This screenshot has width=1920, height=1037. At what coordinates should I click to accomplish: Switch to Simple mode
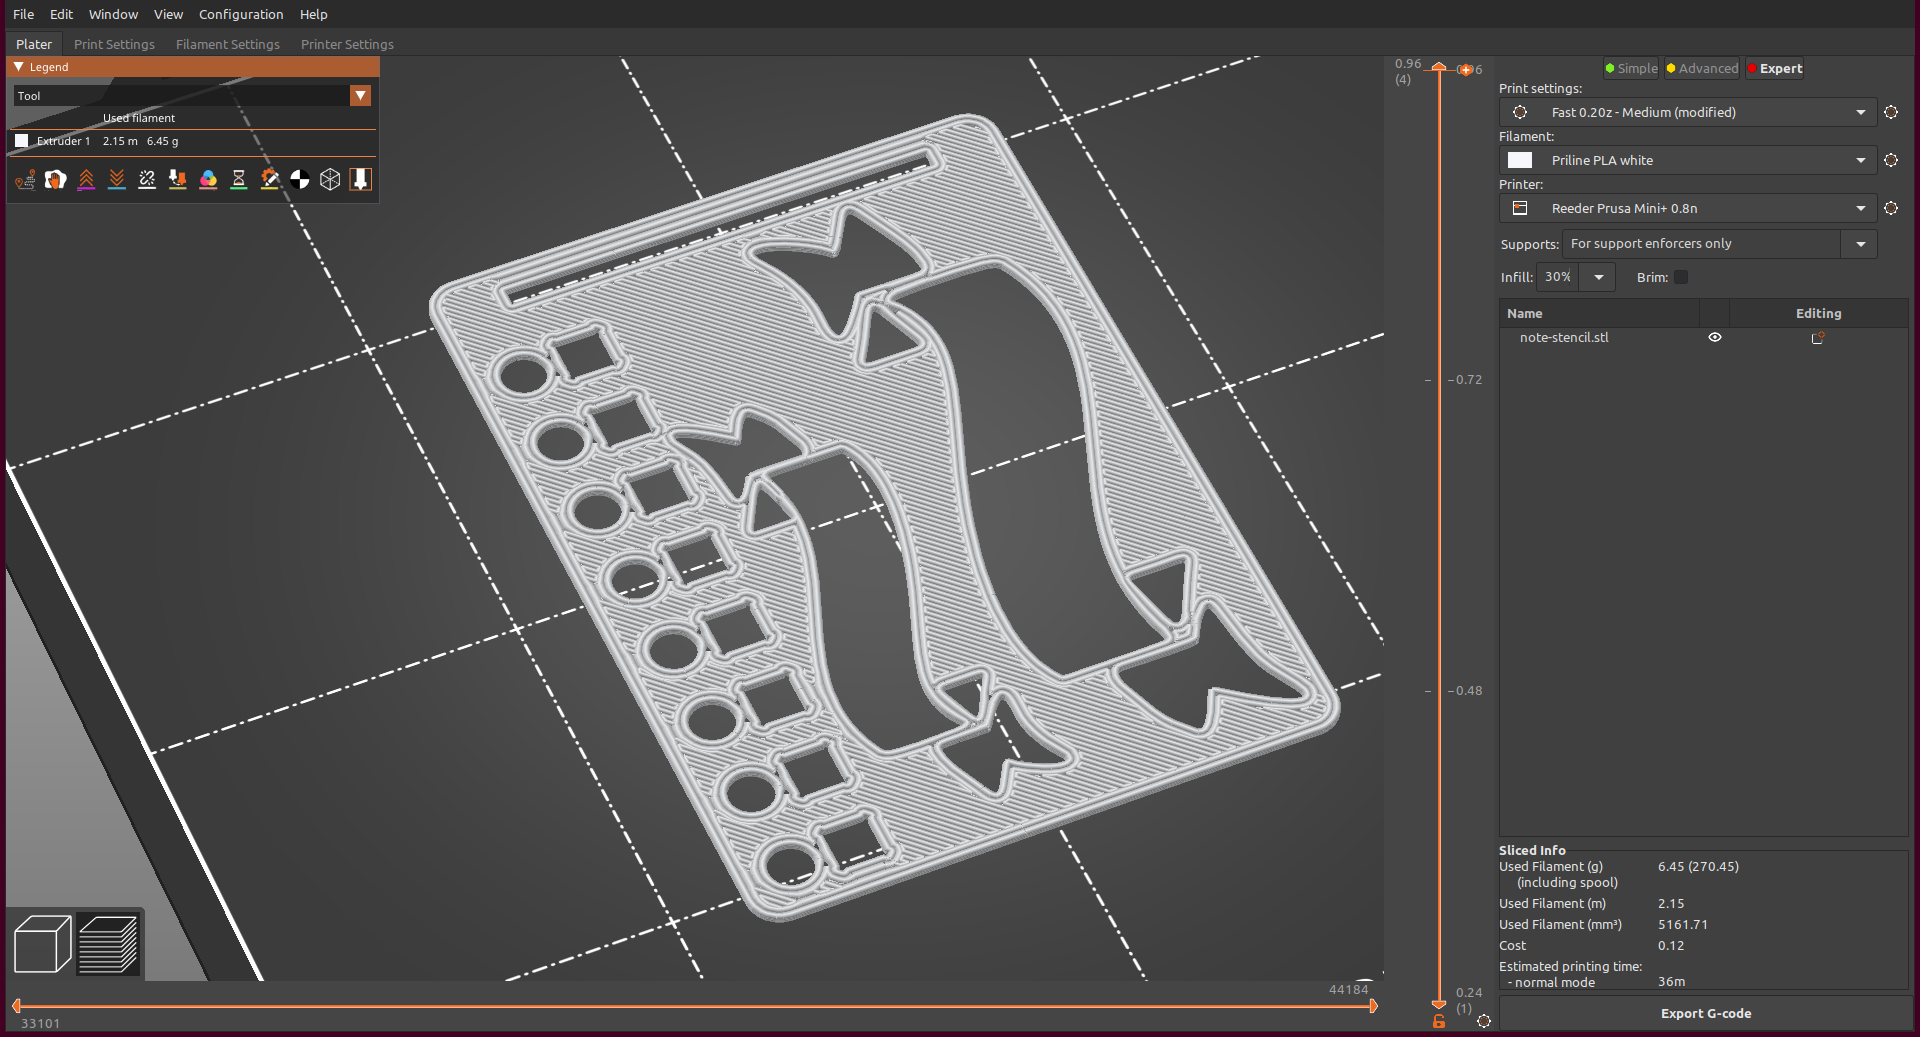(x=1630, y=68)
